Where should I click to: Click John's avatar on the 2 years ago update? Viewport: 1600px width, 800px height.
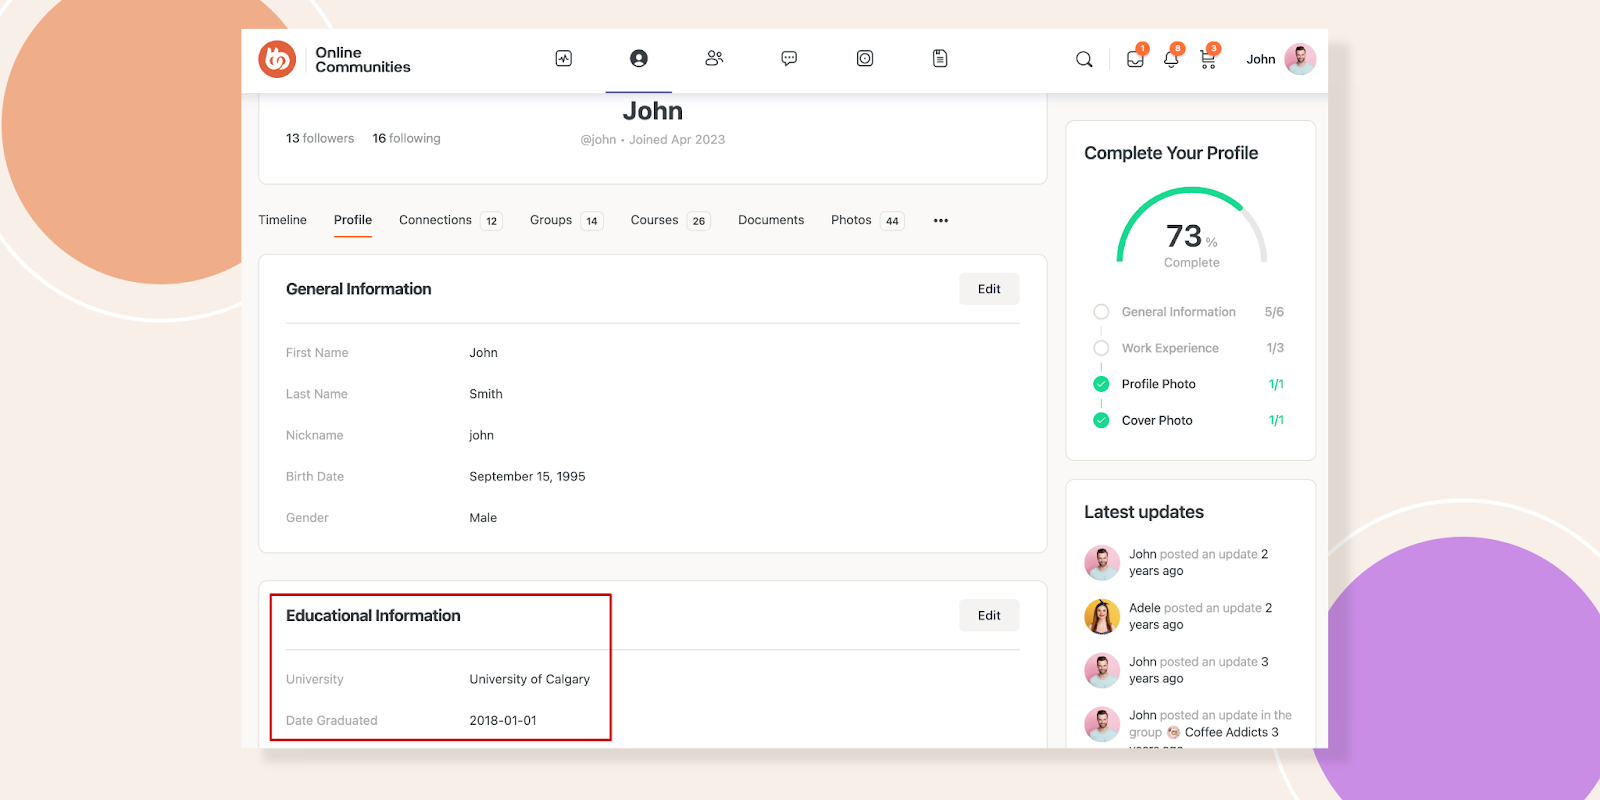coord(1102,563)
